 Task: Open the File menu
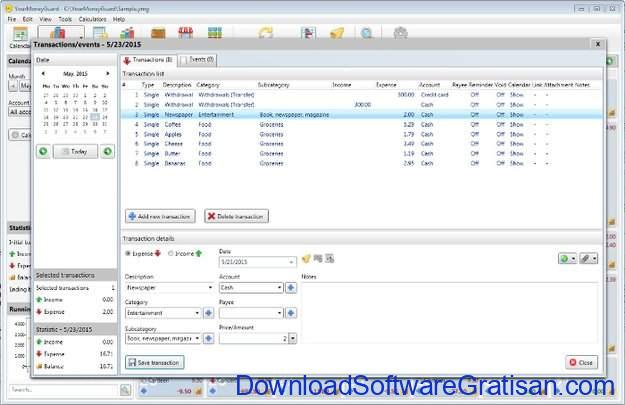click(12, 19)
